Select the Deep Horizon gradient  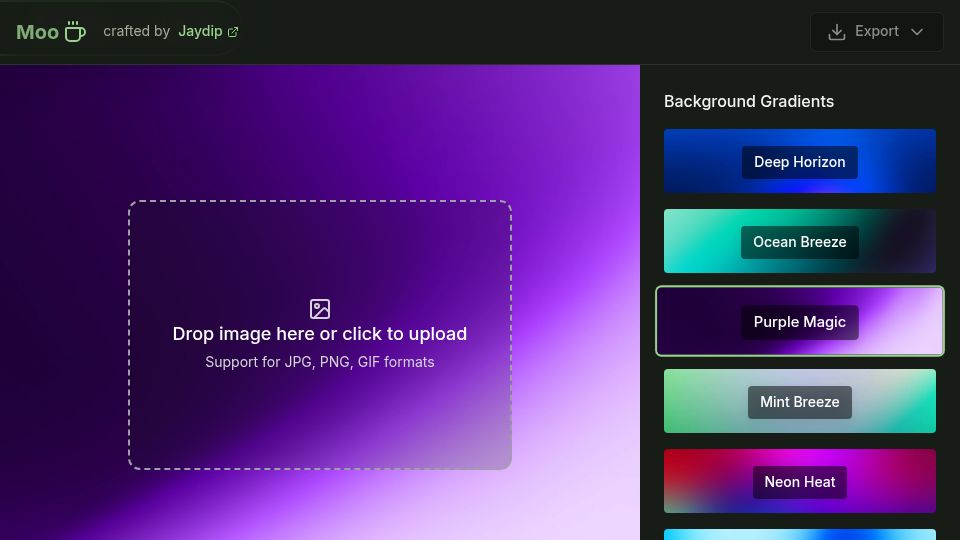[800, 161]
